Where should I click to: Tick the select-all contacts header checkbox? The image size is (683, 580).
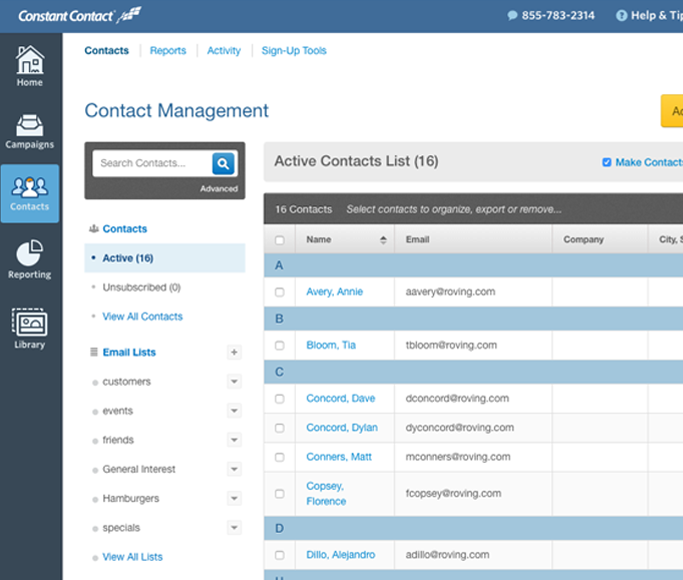click(280, 240)
